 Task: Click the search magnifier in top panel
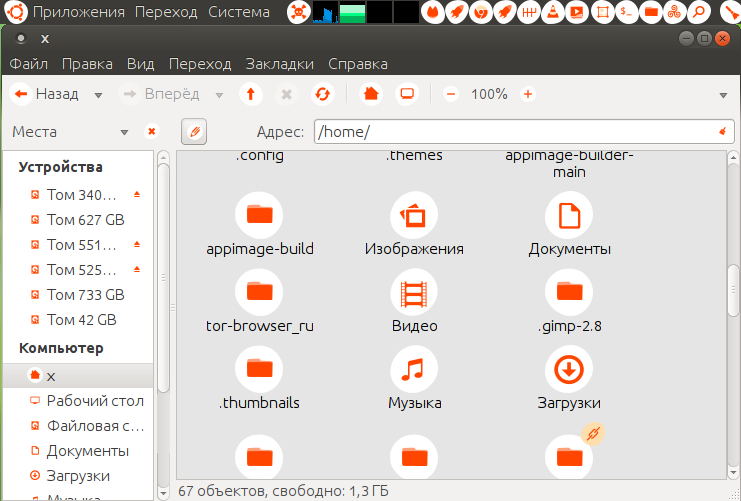click(698, 12)
